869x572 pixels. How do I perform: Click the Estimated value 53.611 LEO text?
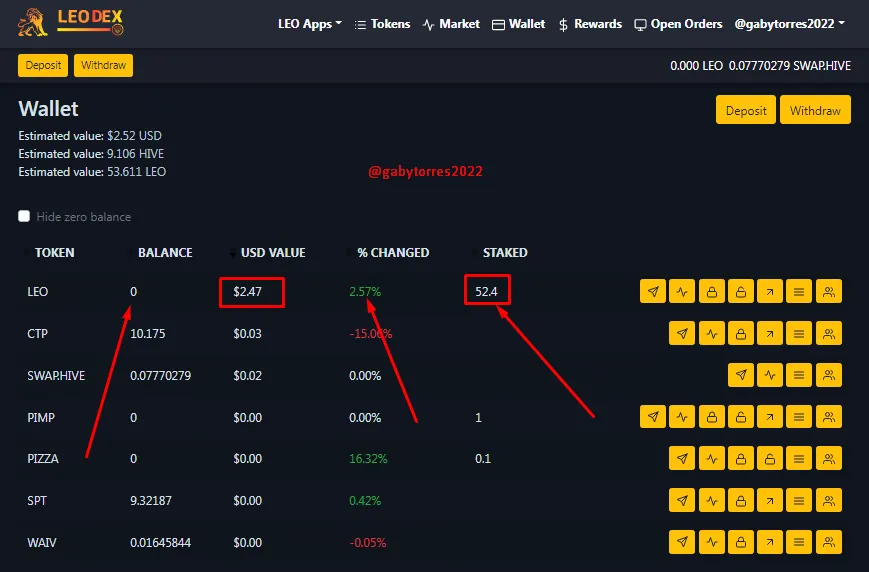[x=92, y=172]
